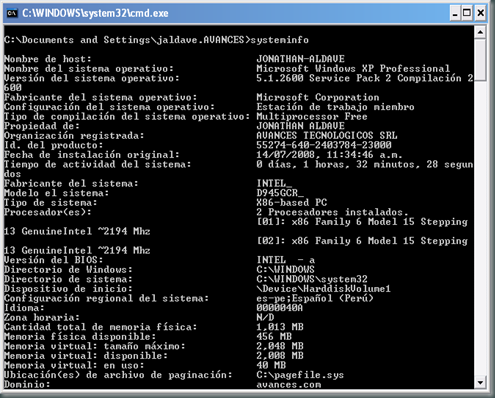Click the scrollbar down arrow
This screenshot has width=495, height=398.
(480, 382)
